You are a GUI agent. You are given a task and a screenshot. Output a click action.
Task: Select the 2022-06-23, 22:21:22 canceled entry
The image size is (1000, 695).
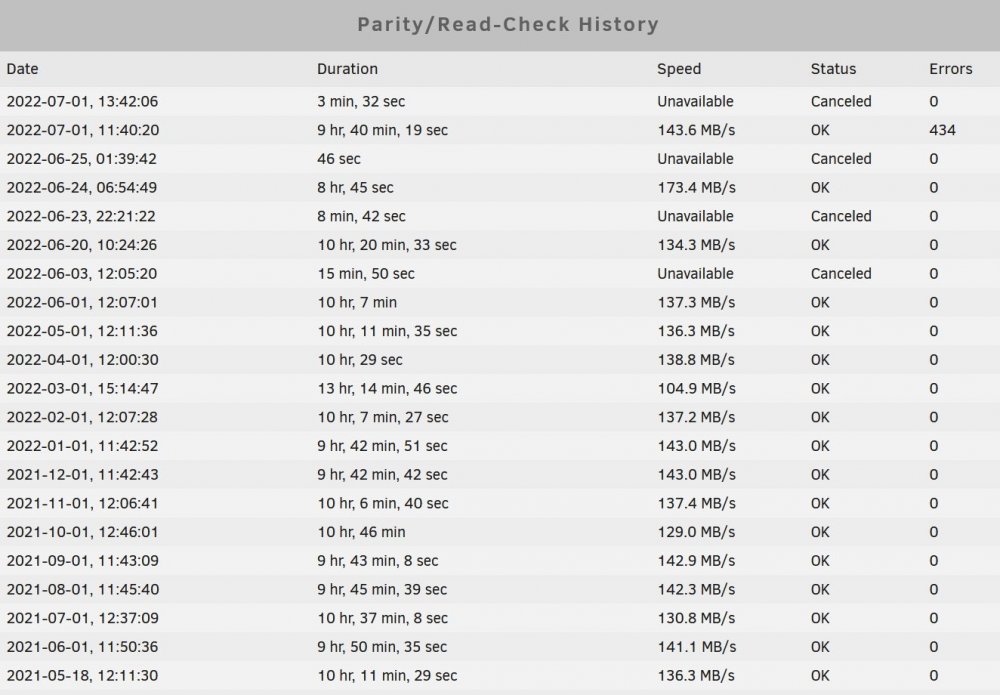pyautogui.click(x=500, y=216)
